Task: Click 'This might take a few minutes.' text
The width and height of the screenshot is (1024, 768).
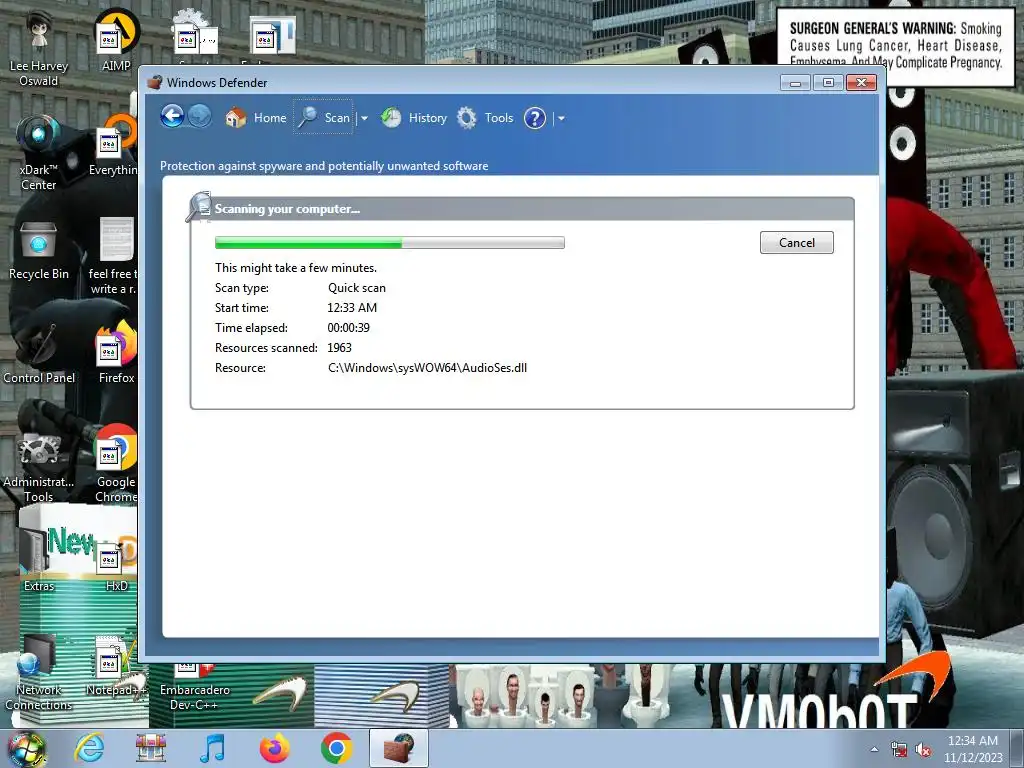Action: (x=296, y=268)
